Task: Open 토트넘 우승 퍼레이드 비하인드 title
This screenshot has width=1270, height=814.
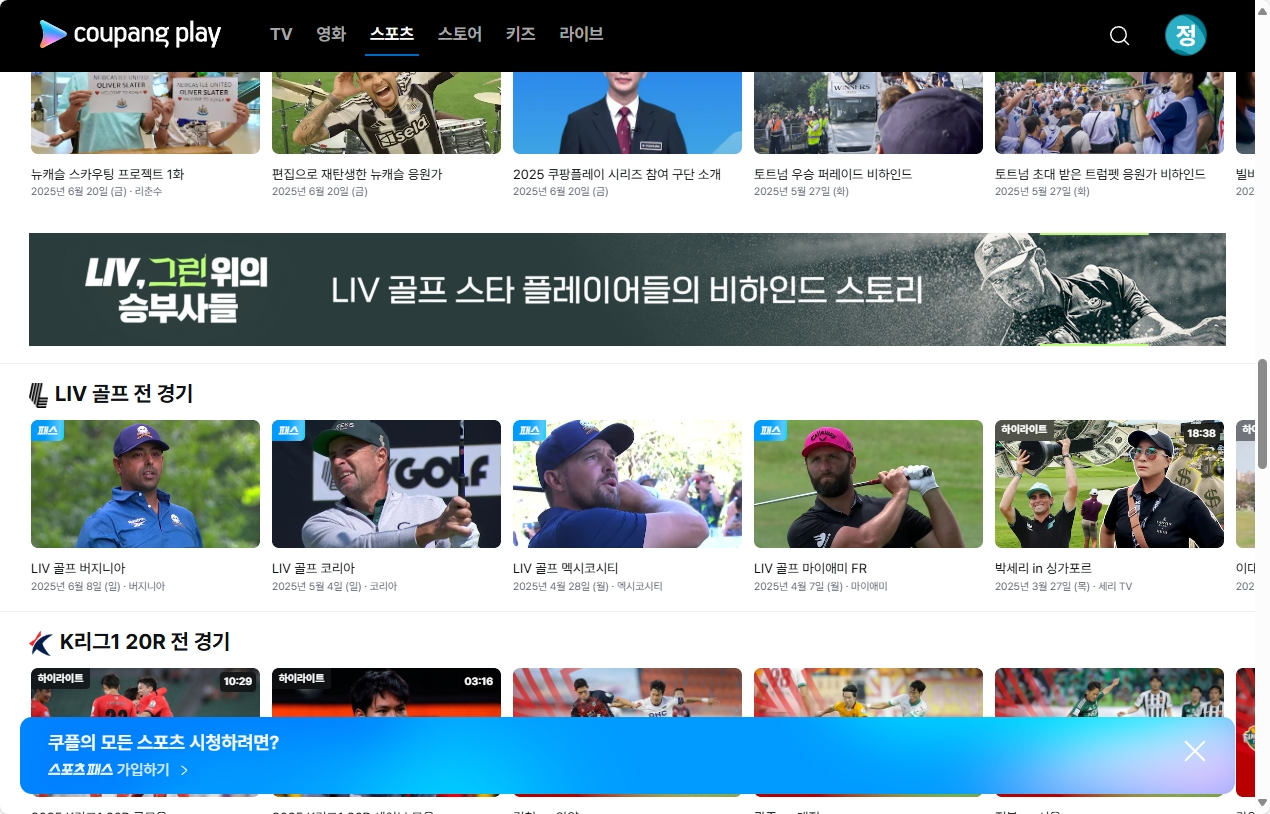Action: pos(833,174)
